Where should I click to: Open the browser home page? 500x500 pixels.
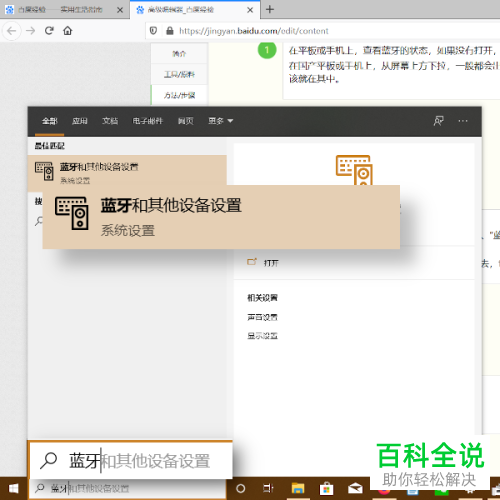pyautogui.click(x=68, y=31)
